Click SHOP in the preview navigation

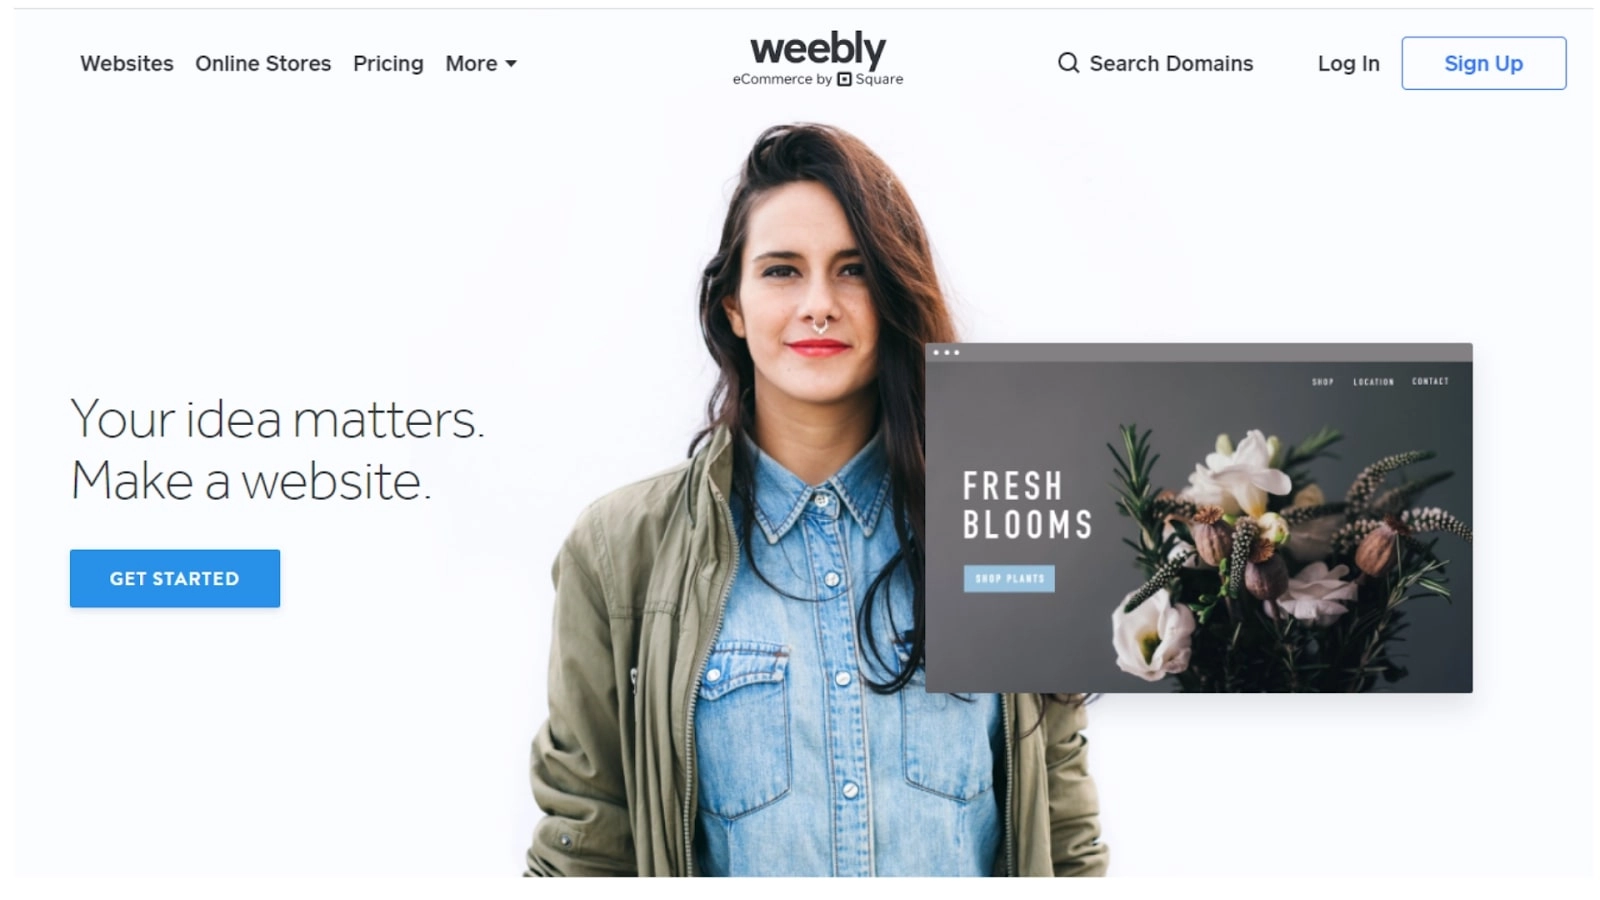(x=1322, y=382)
